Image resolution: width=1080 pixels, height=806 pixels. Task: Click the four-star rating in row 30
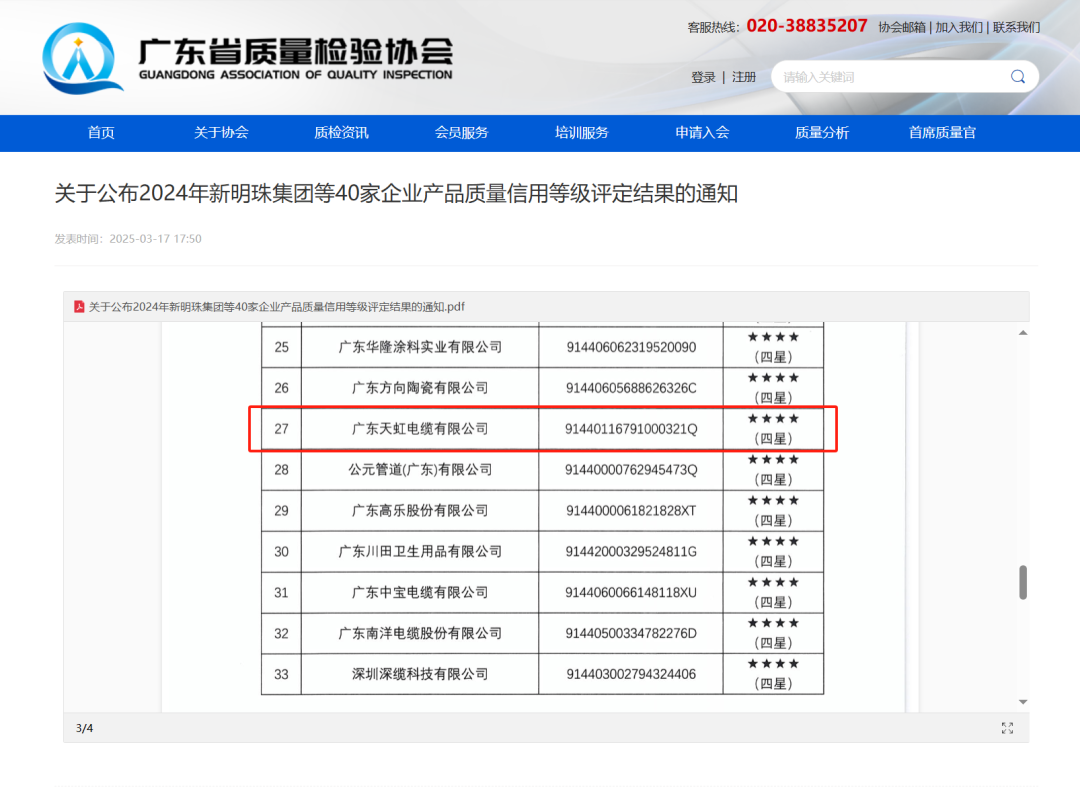point(773,551)
